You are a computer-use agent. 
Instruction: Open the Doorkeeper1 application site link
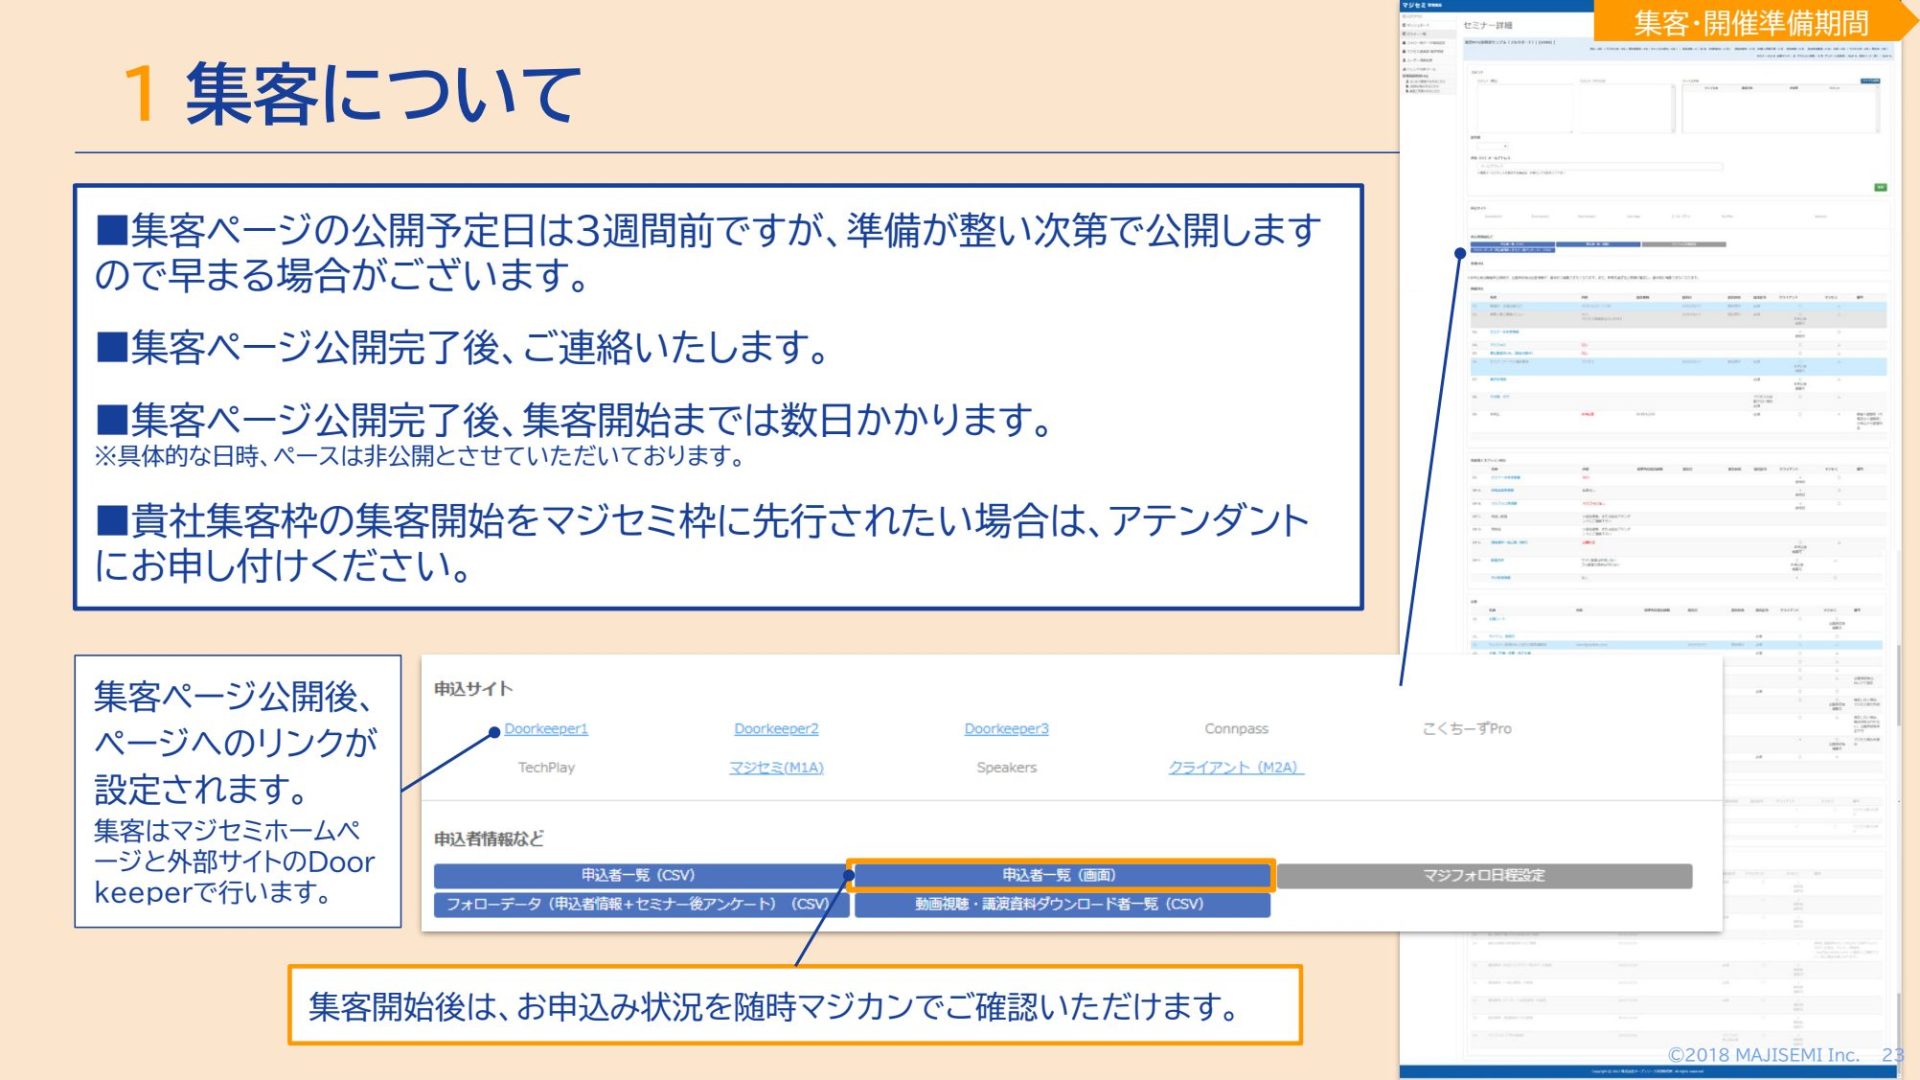click(546, 729)
